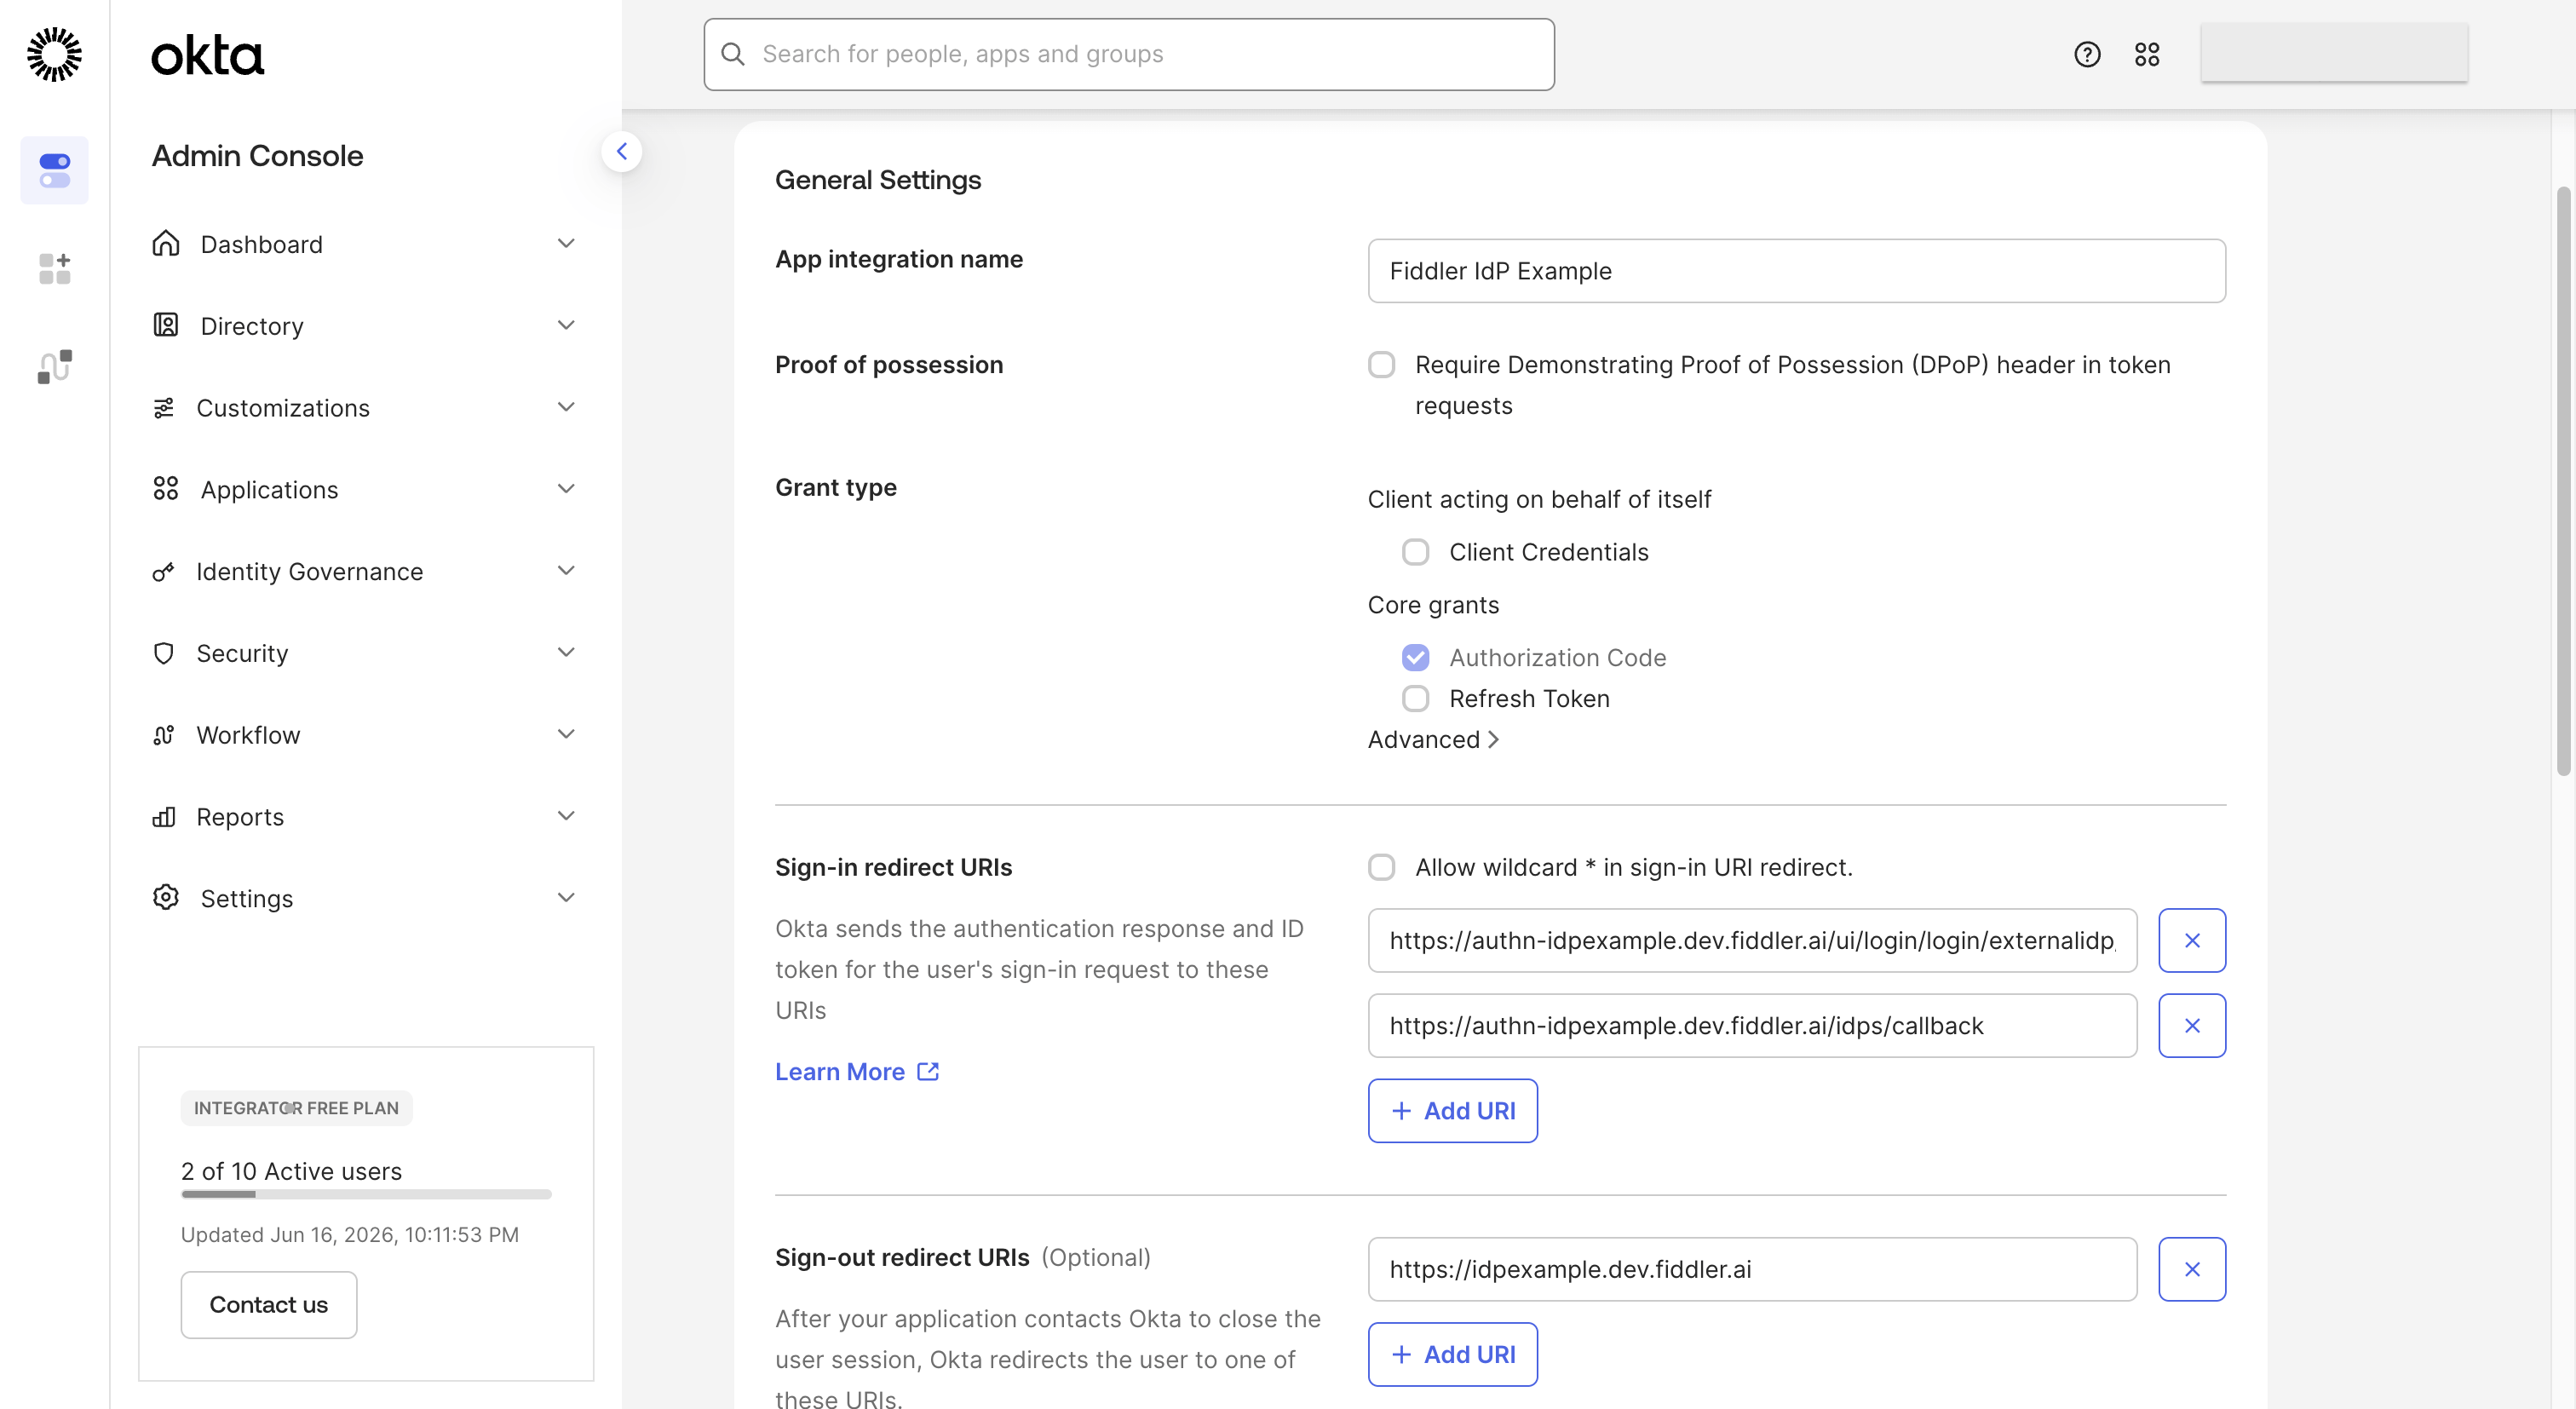
Task: Click the Workflow icon in sidebar
Action: pyautogui.click(x=164, y=735)
